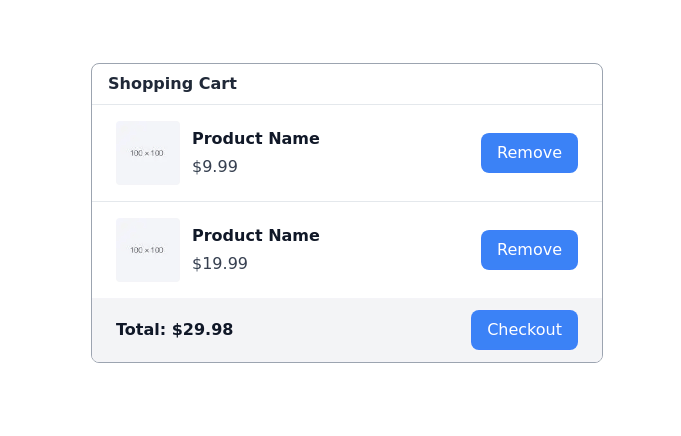Screen dimensions: 681x436
Task: Click the Total label in the footer
Action: 141,330
